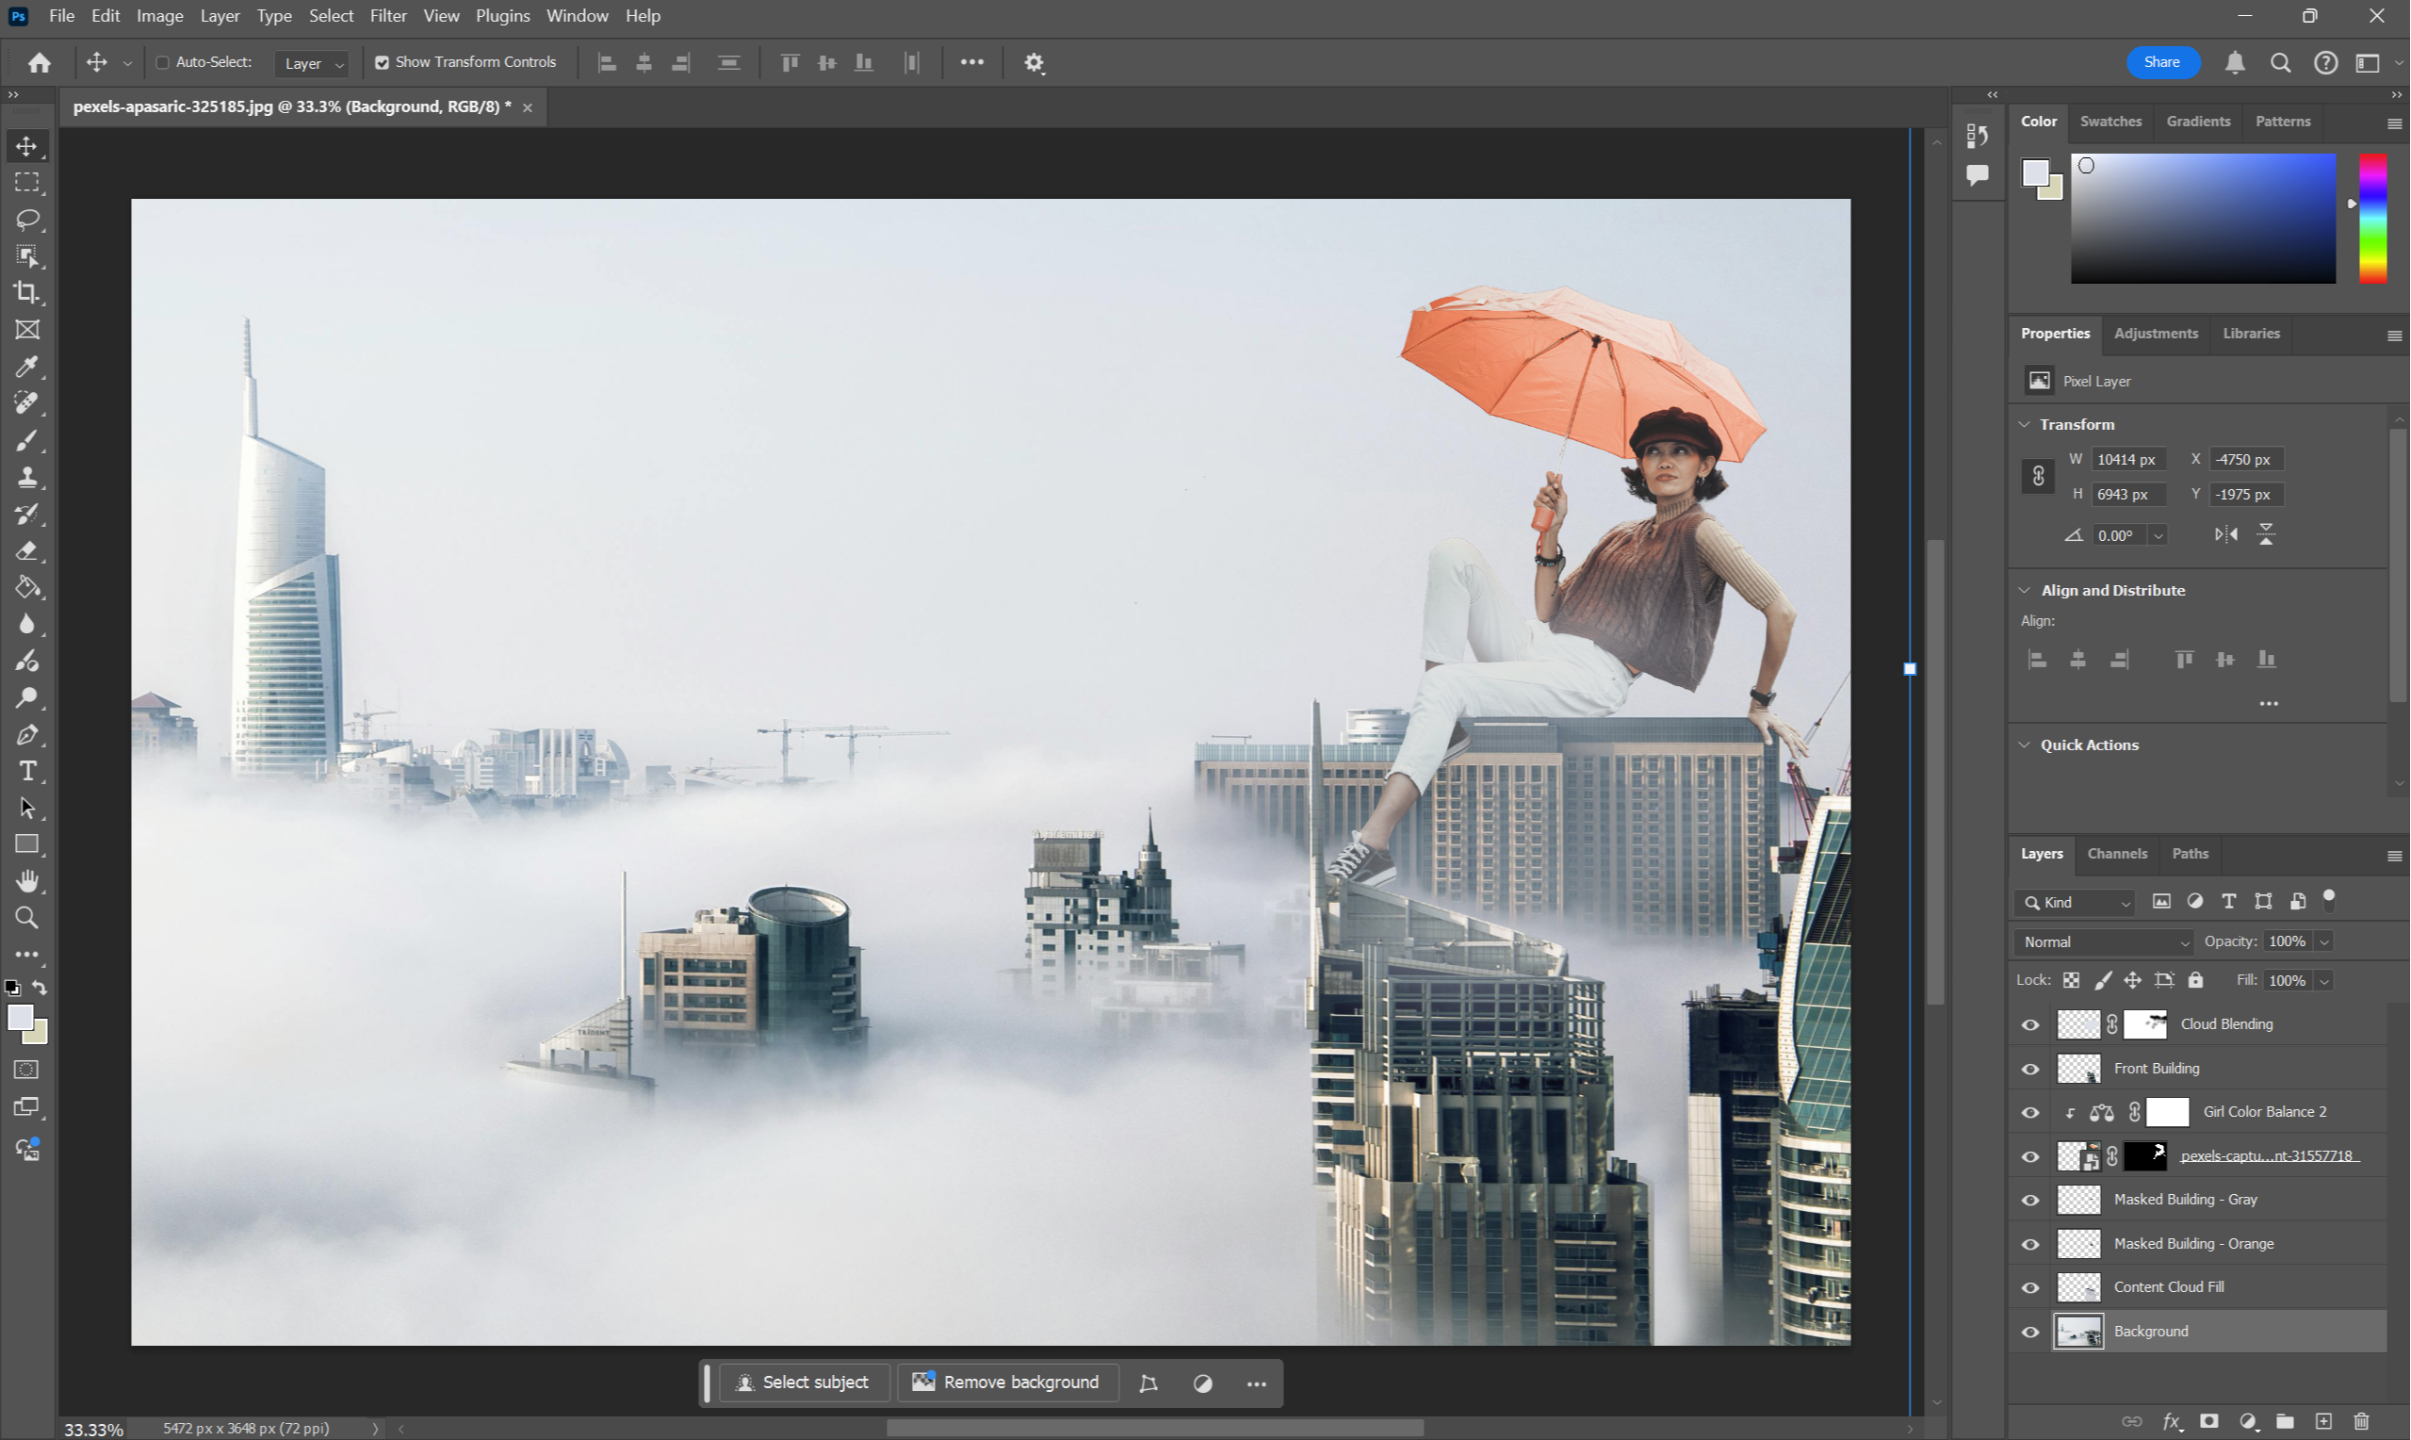
Task: Switch to the Channels tab
Action: (x=2116, y=854)
